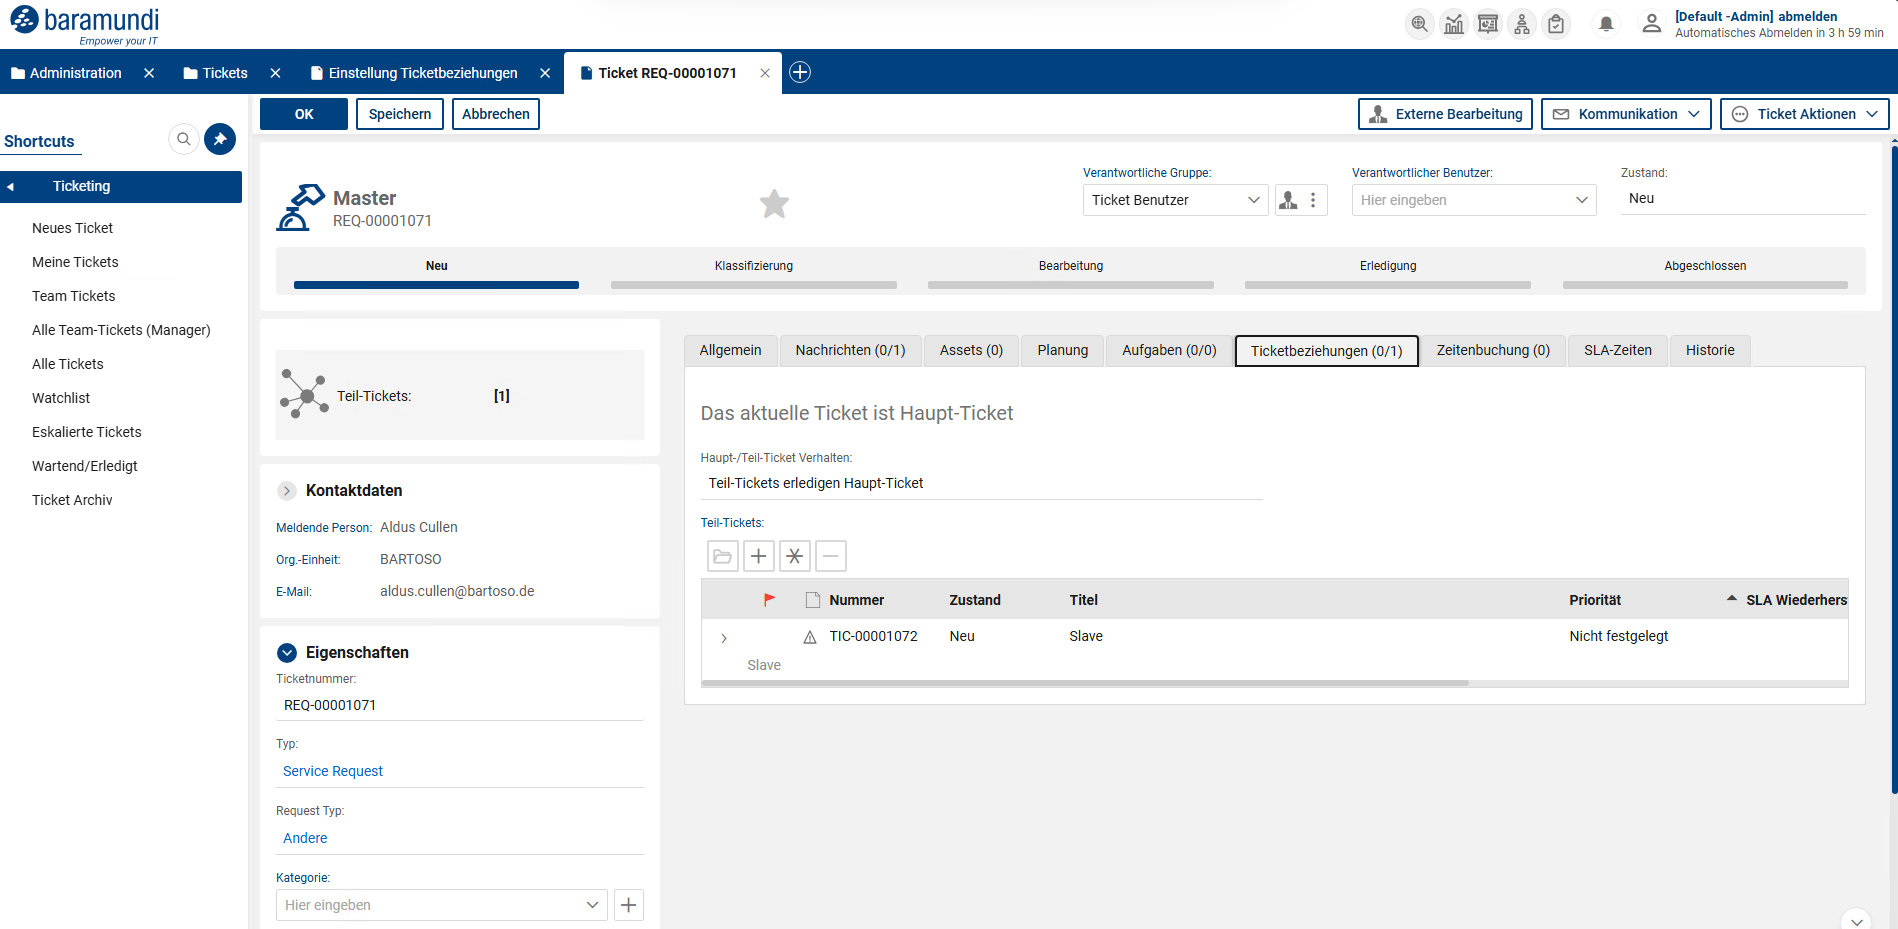
Task: Open the global search magnifier icon
Action: click(1419, 24)
